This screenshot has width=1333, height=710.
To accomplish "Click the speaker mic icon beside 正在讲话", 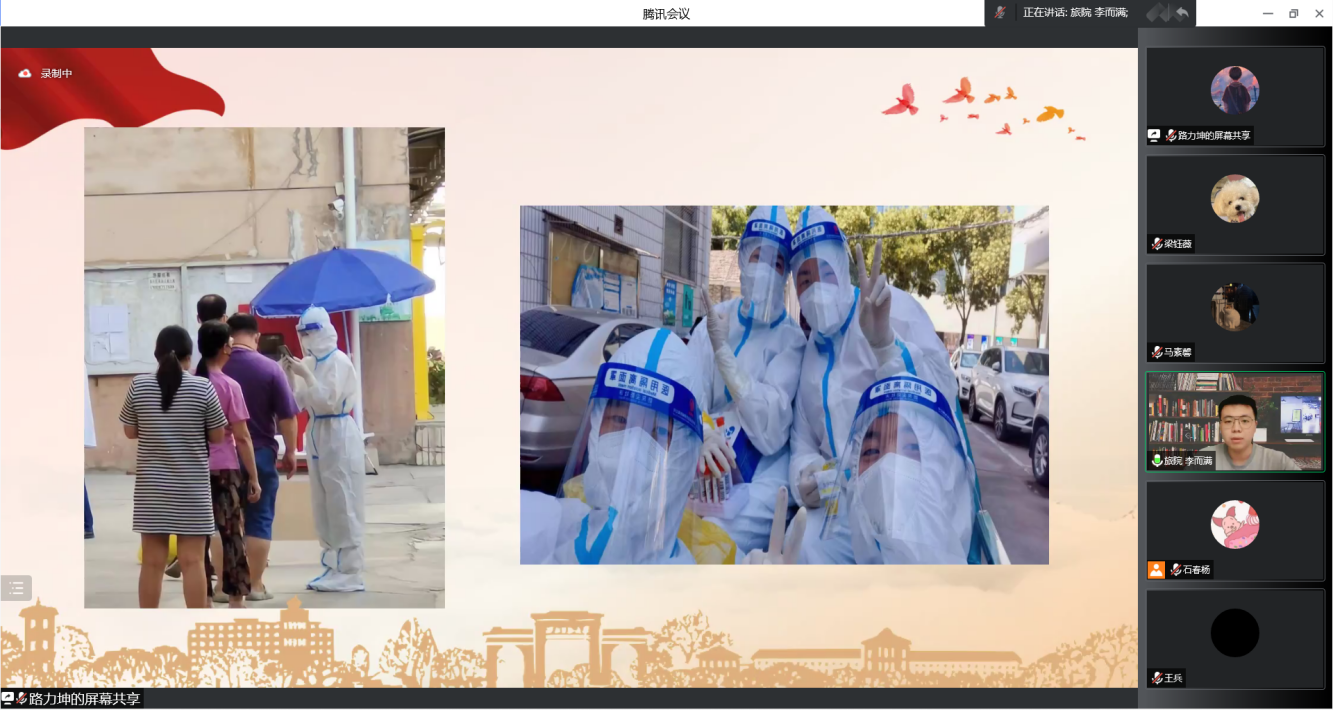I will 1000,12.
